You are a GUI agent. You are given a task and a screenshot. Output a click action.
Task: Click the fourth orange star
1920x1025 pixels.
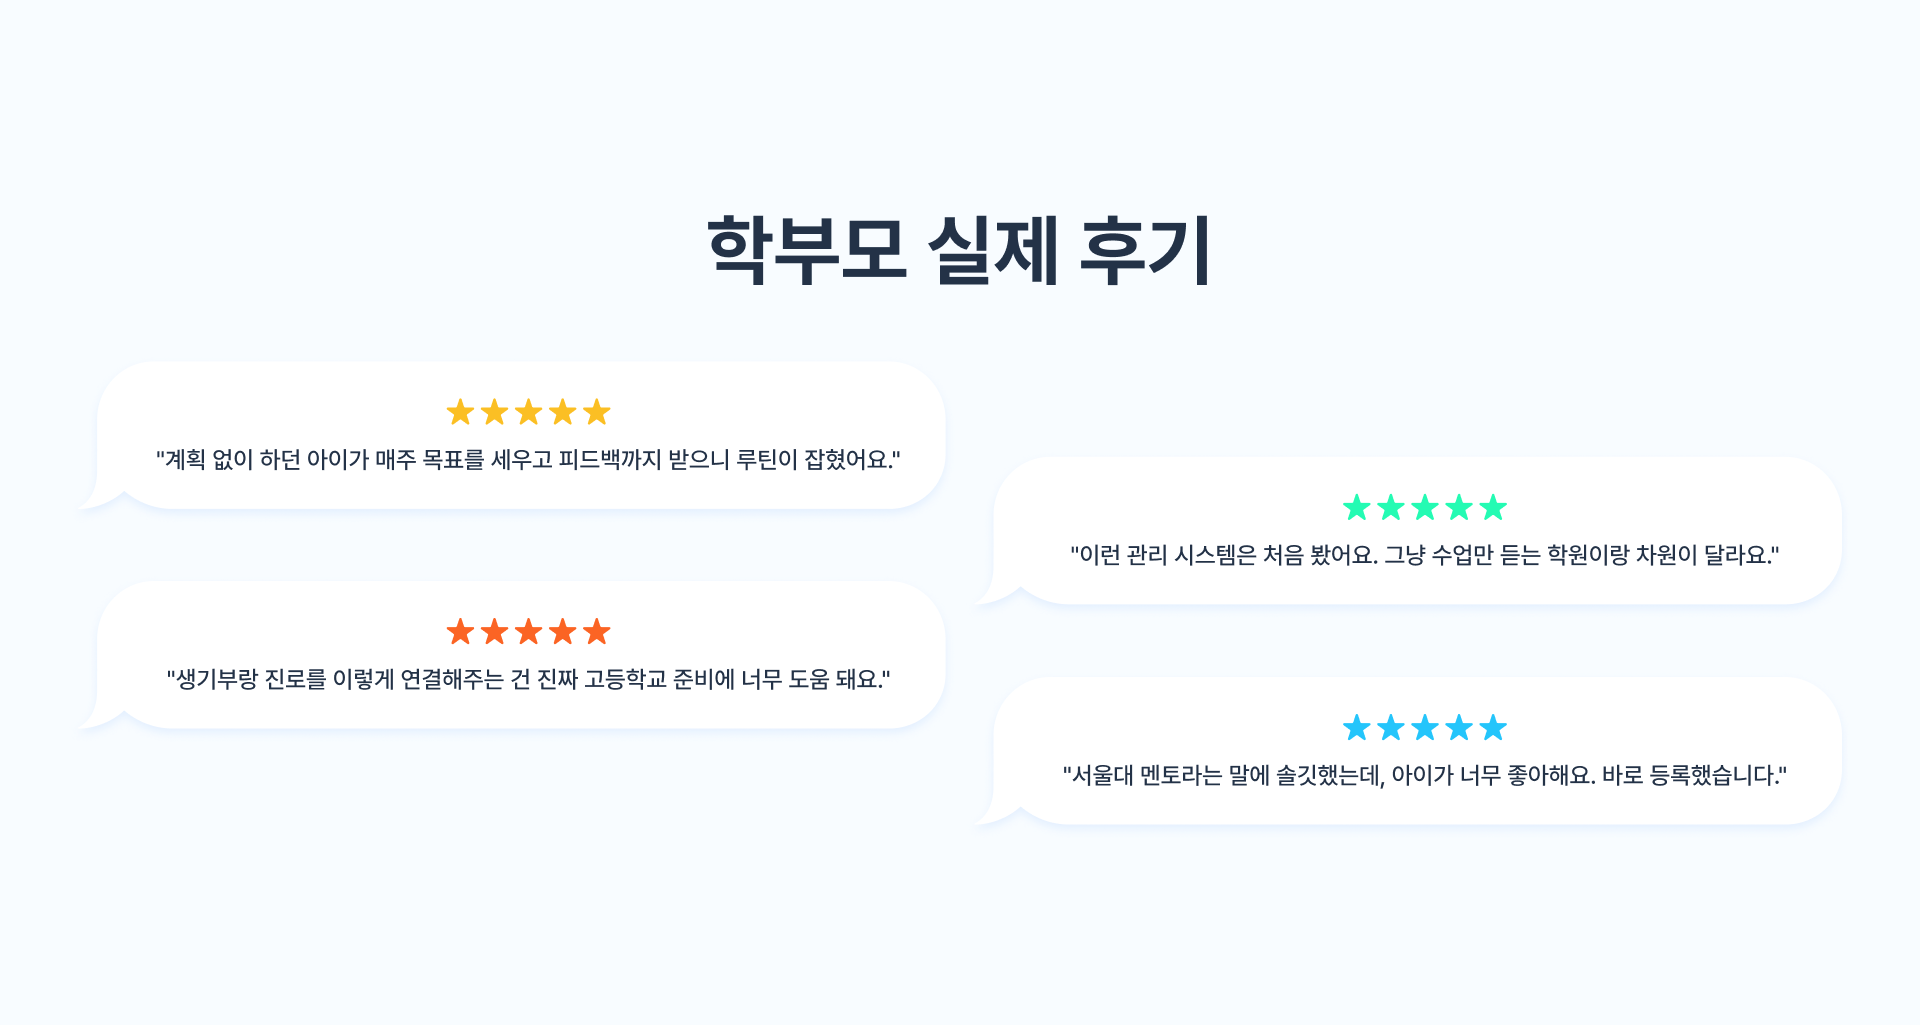coord(563,632)
